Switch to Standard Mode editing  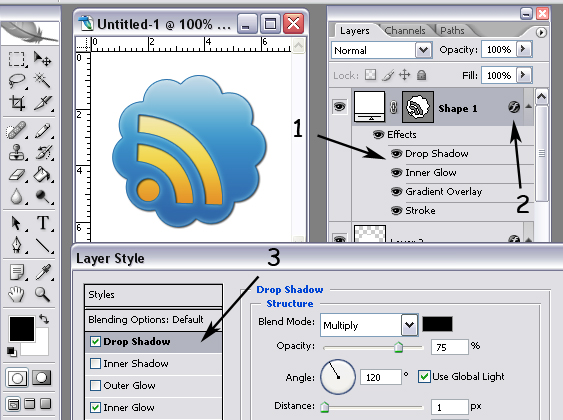coord(17,378)
